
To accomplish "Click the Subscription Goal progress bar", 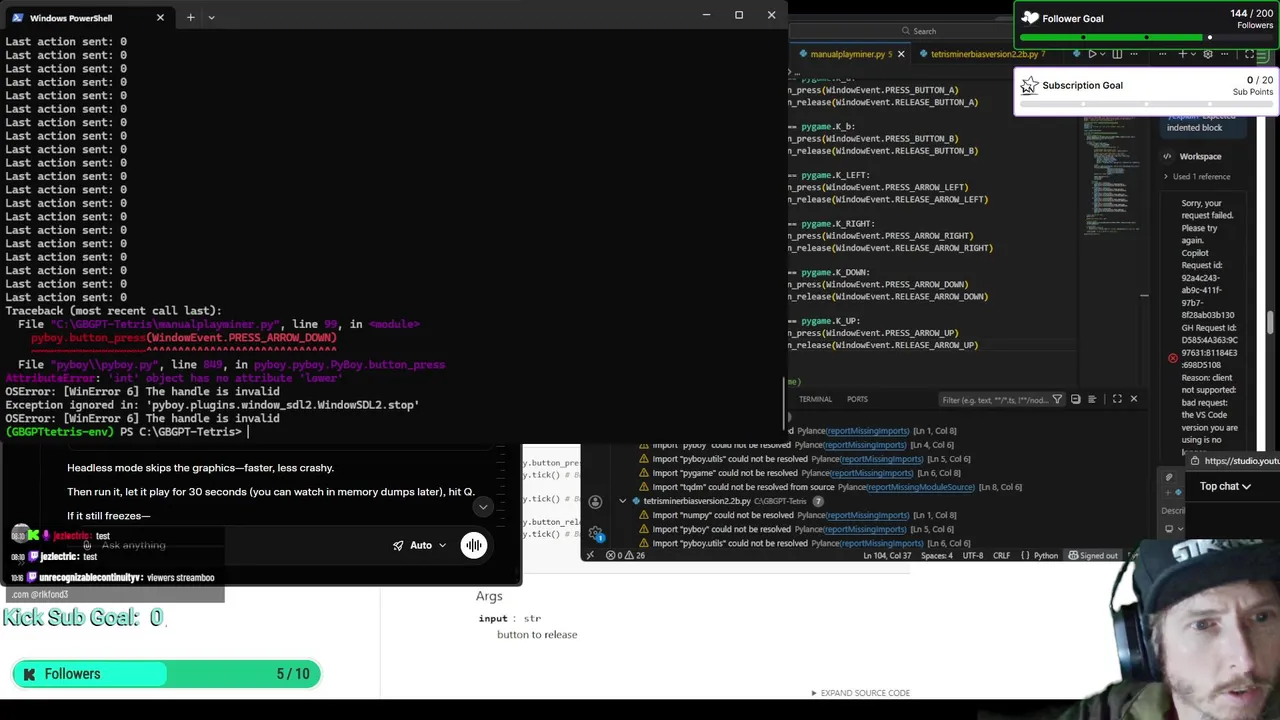I will click(x=1147, y=106).
